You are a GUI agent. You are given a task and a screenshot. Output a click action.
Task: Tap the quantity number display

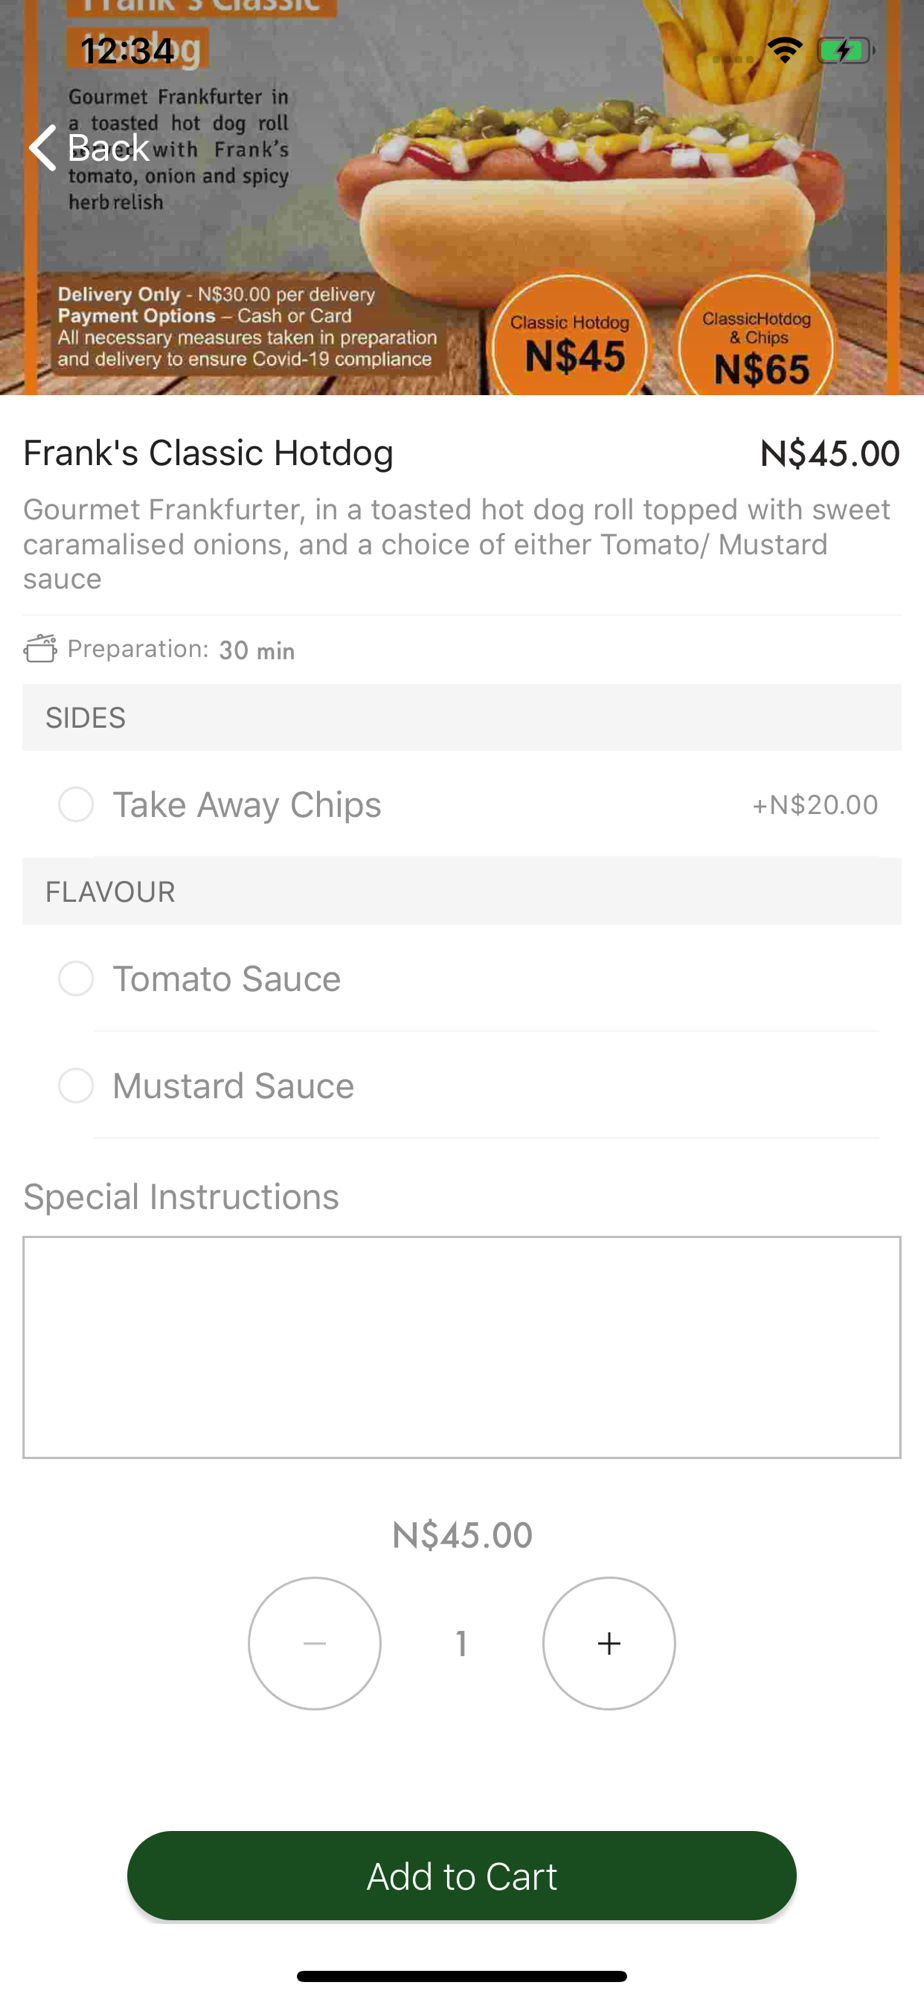coord(461,1643)
